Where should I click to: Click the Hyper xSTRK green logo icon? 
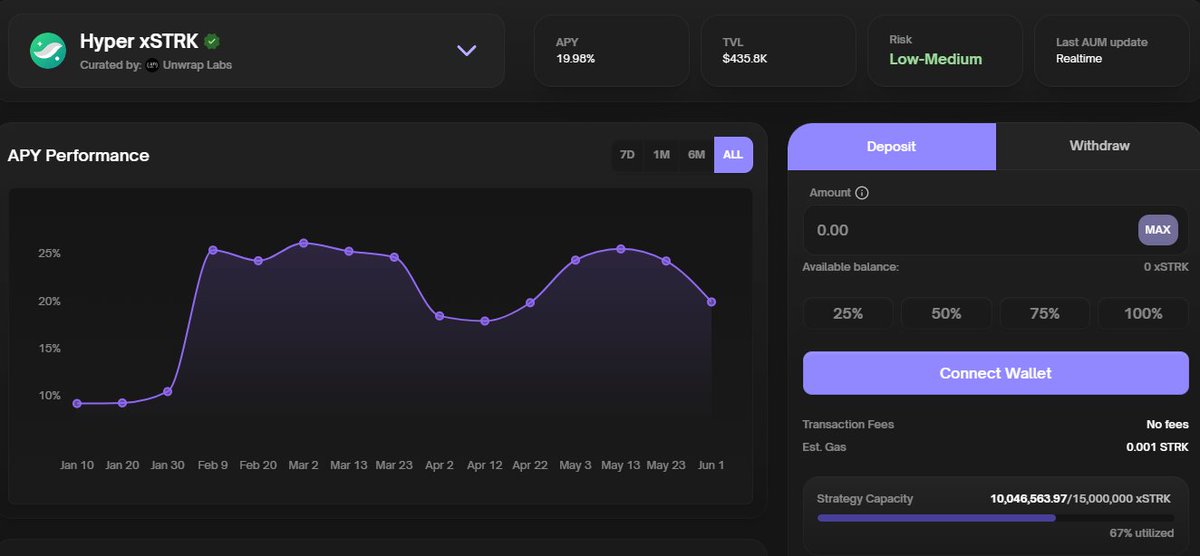48,50
